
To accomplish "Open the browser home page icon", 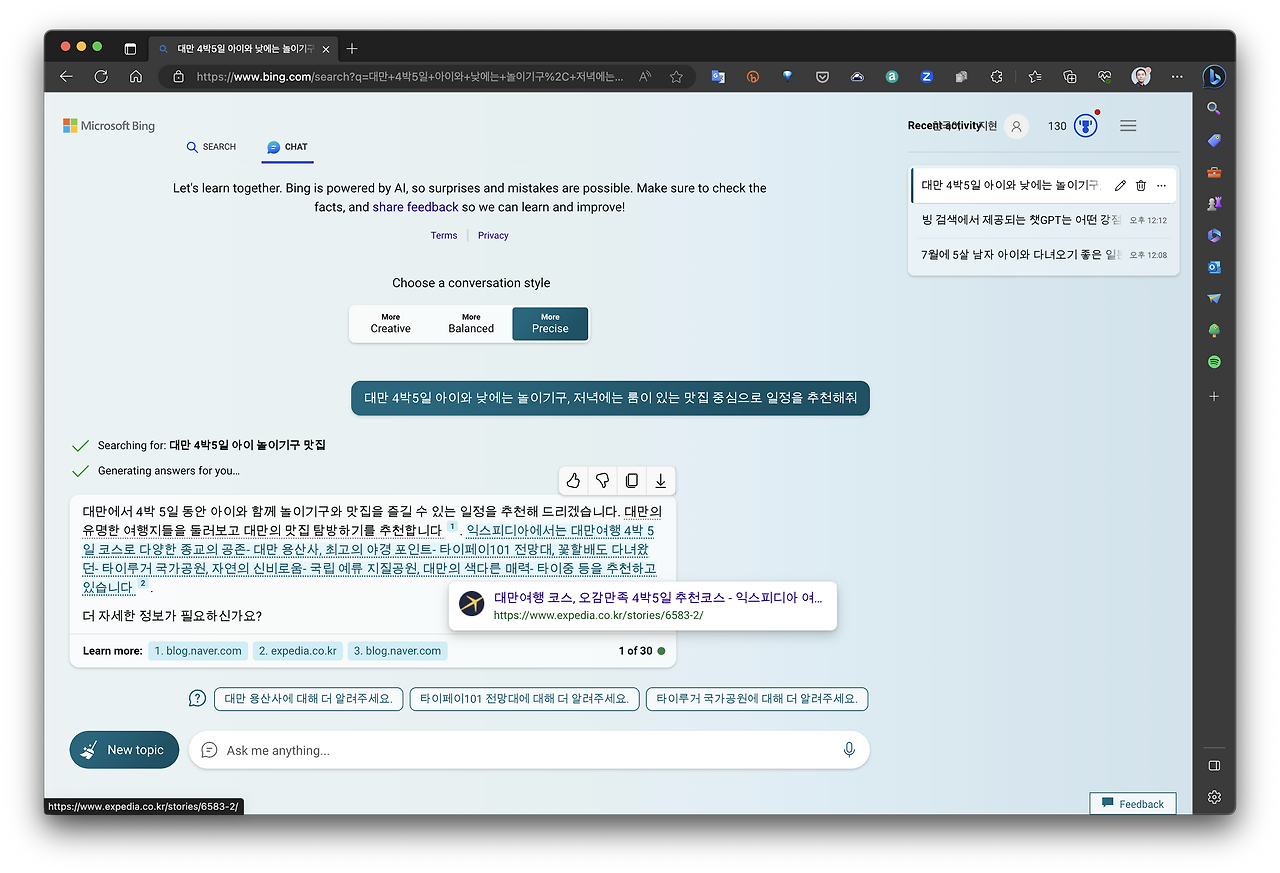I will click(136, 77).
